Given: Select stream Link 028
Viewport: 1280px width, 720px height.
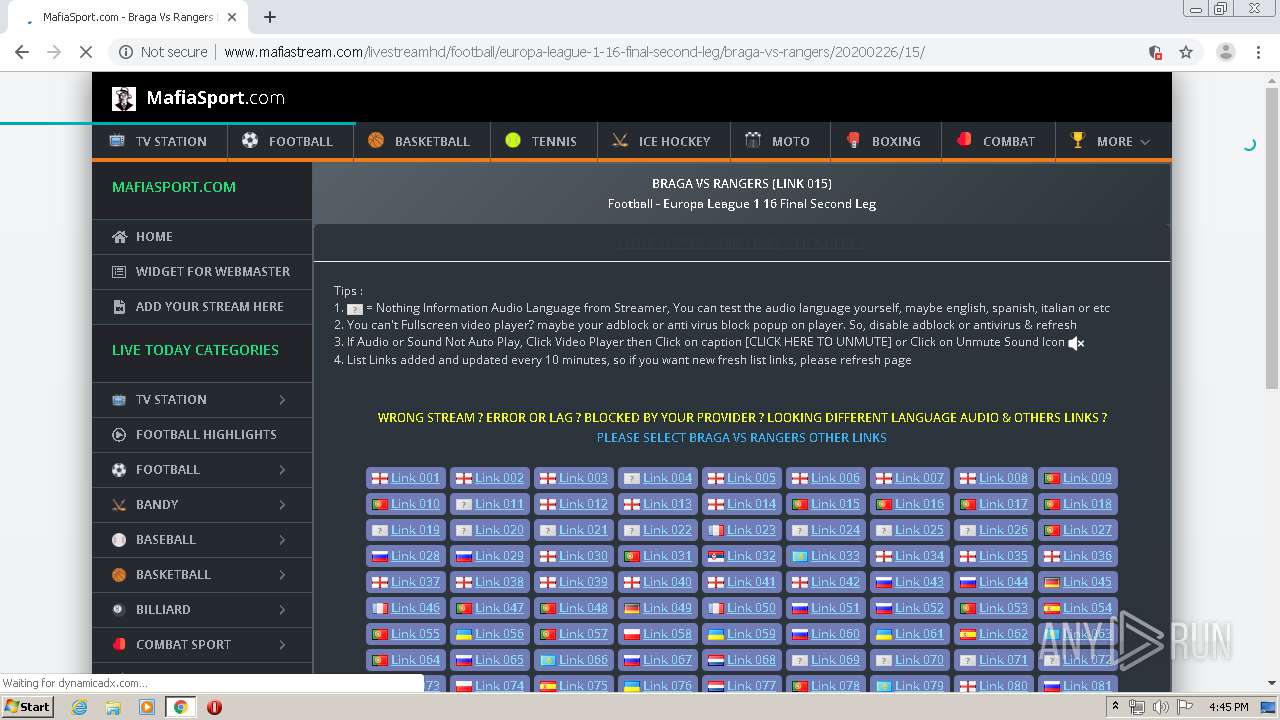Looking at the screenshot, I should tap(405, 556).
